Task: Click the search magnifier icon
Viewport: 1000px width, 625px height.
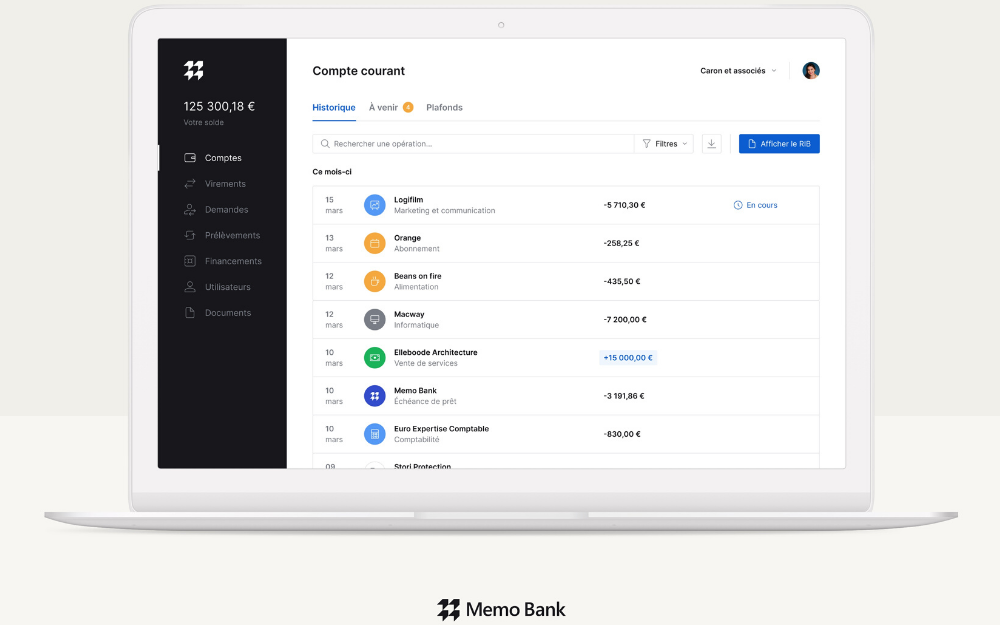Action: tap(325, 143)
